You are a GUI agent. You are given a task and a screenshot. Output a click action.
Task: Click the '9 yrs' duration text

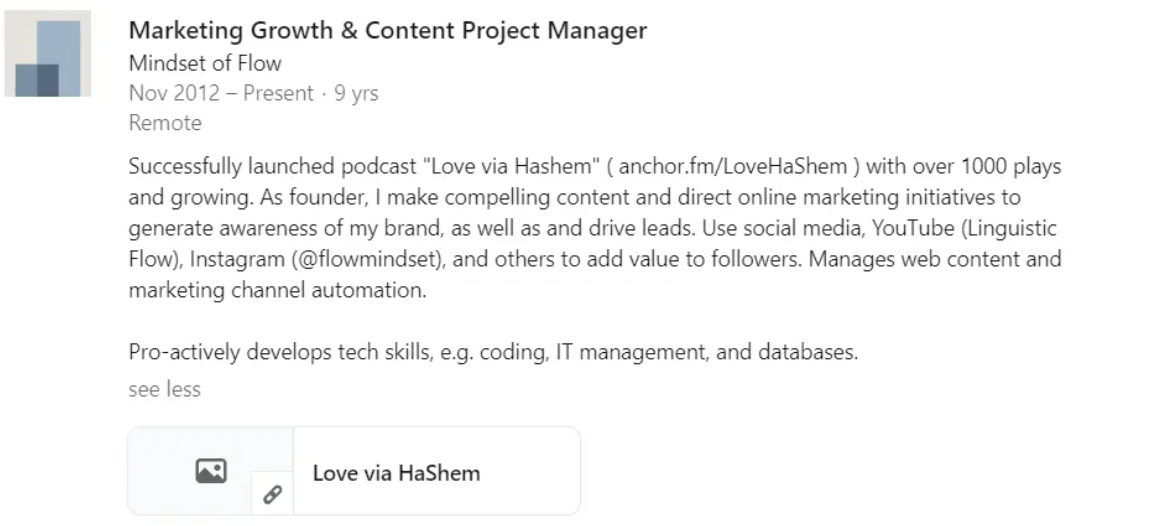pyautogui.click(x=356, y=93)
